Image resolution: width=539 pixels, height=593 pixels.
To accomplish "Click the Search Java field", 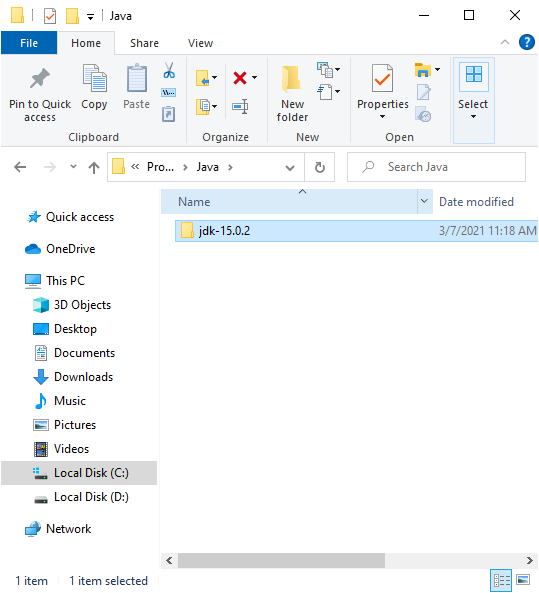I will [436, 167].
